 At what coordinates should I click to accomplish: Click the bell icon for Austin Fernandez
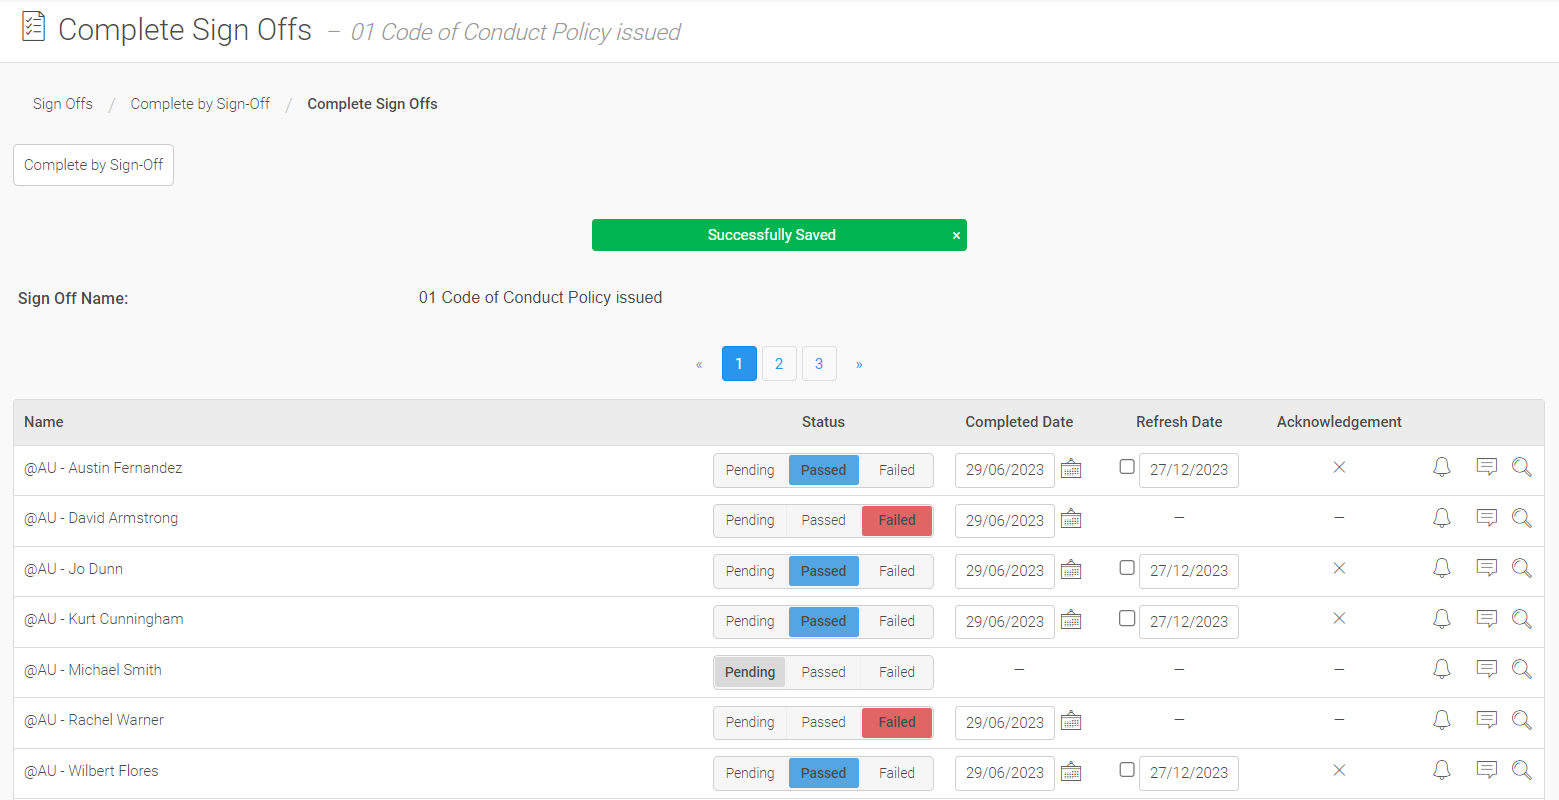(1441, 467)
